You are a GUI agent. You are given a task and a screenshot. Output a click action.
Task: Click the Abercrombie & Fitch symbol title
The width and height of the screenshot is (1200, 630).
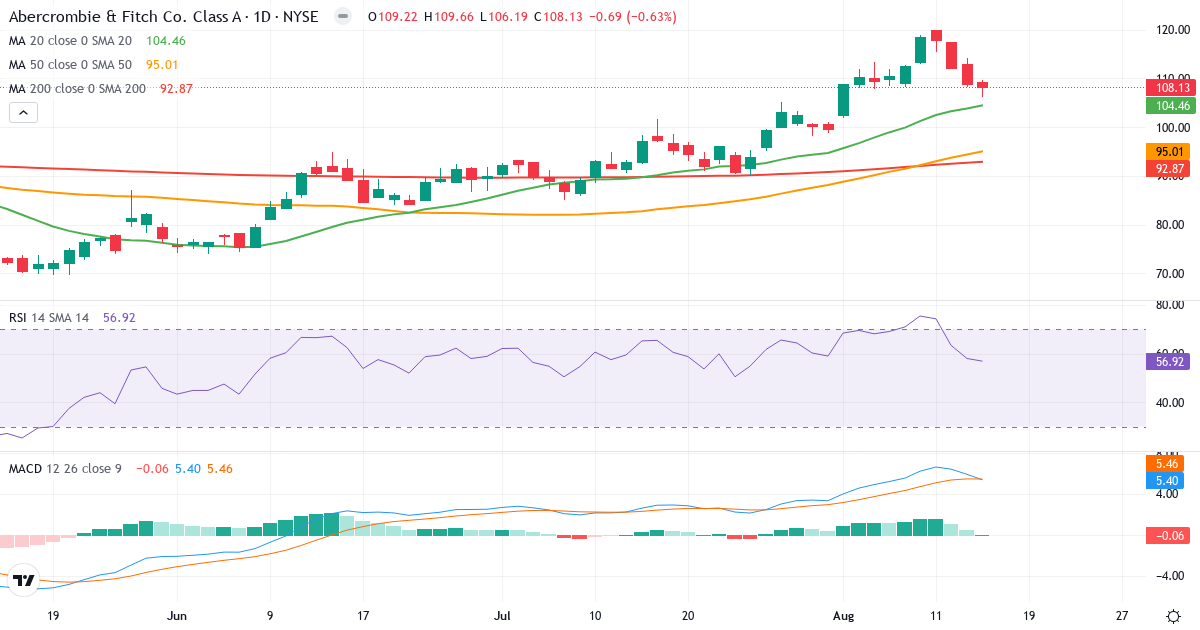click(x=166, y=17)
